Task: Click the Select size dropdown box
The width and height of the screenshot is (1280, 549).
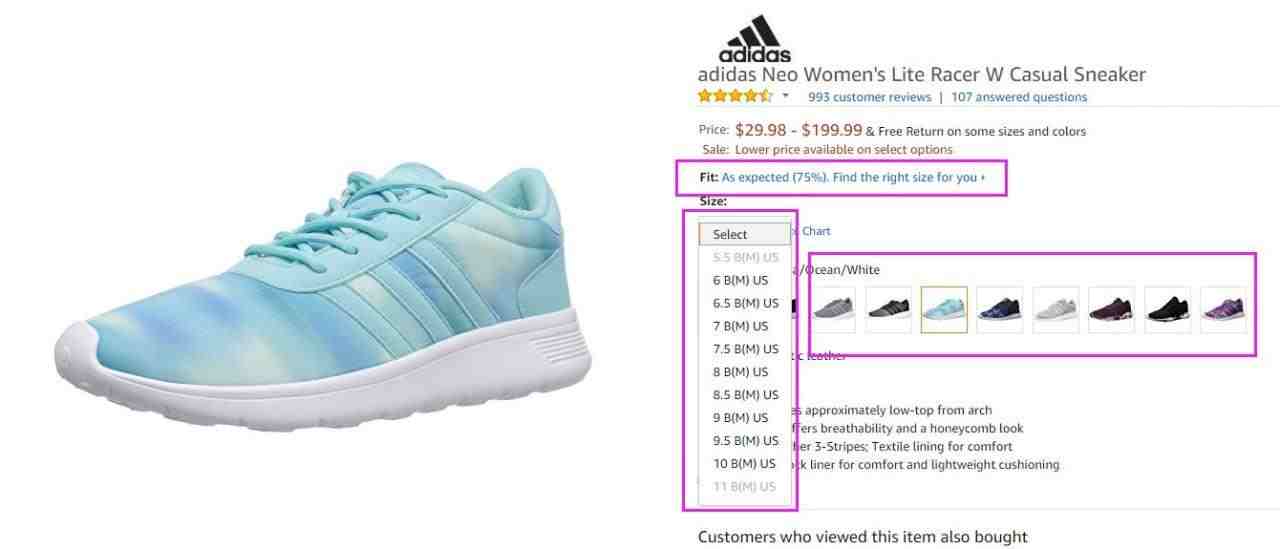Action: coord(745,234)
